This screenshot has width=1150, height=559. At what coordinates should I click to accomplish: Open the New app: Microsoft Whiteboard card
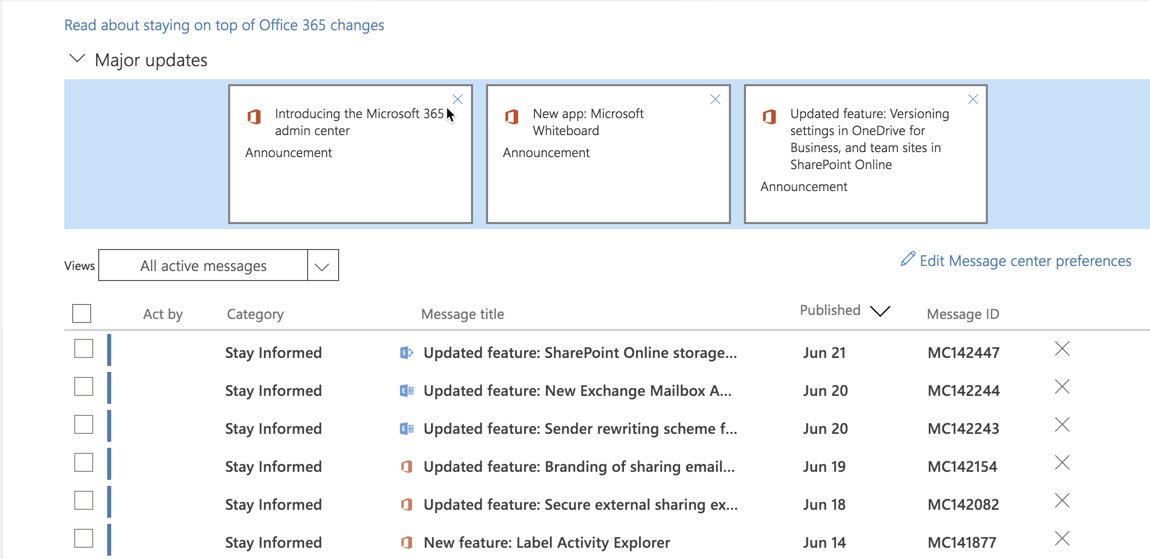coord(608,153)
